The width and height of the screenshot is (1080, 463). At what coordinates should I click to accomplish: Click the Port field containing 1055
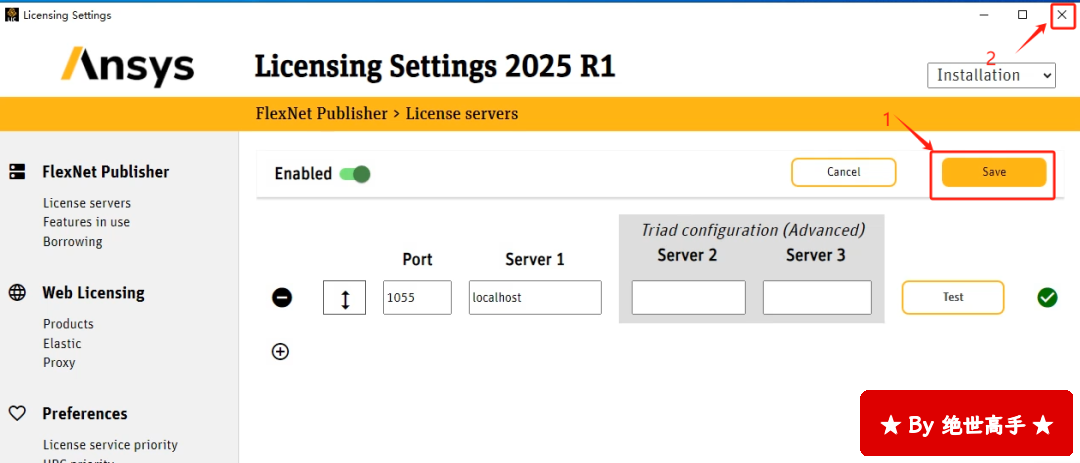[x=417, y=298]
